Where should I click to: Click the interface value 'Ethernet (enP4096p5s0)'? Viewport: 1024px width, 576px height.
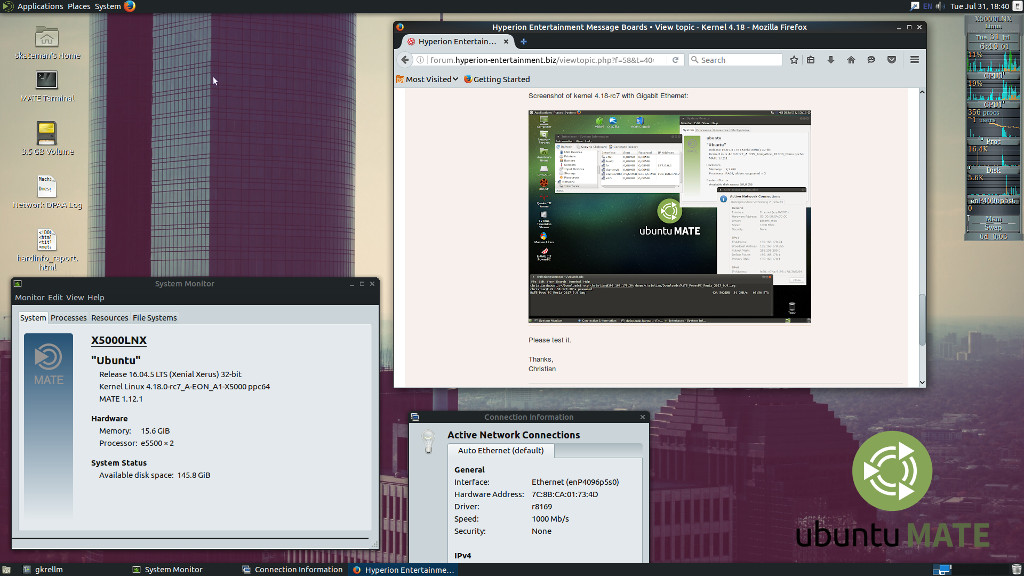pyautogui.click(x=575, y=482)
